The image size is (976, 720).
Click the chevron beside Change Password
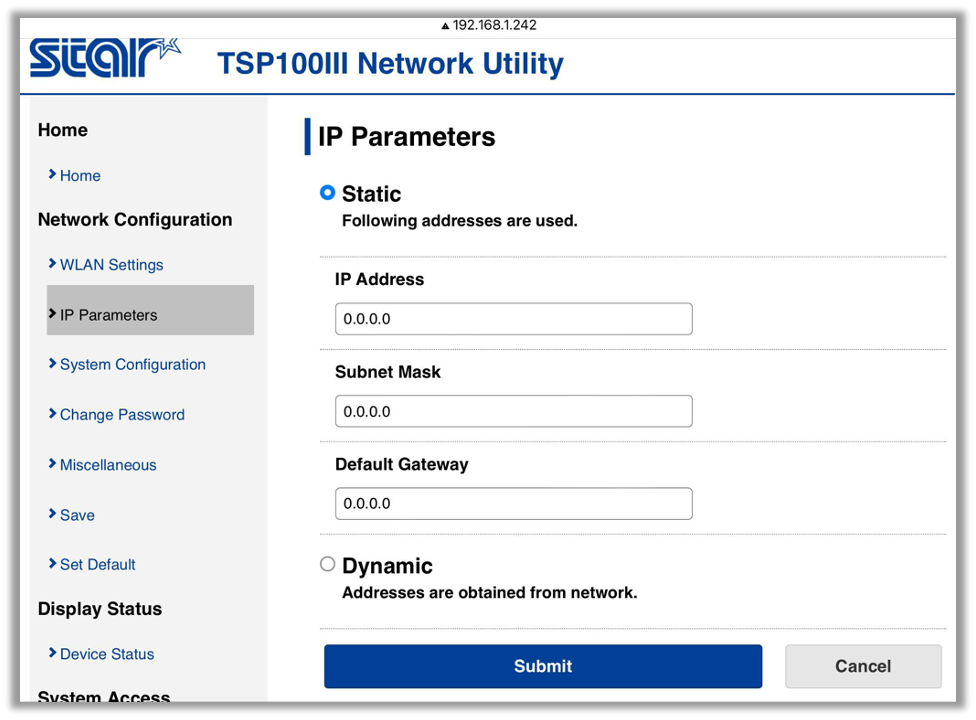click(52, 414)
